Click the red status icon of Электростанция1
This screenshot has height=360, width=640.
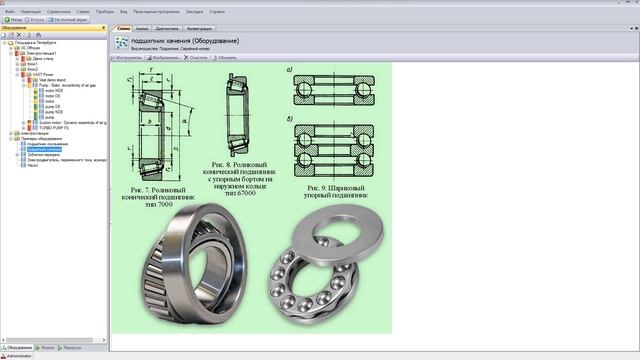pyautogui.click(x=17, y=53)
